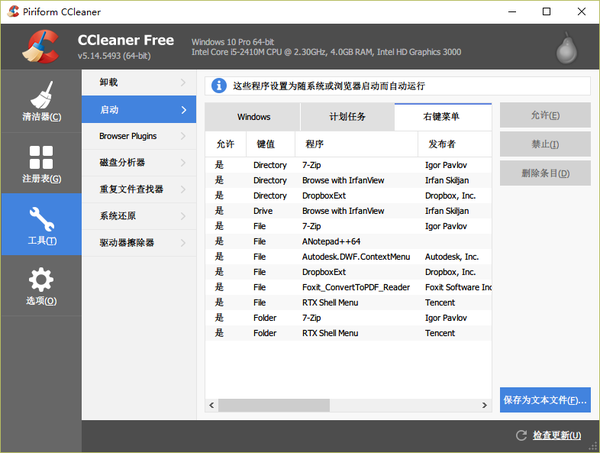
Task: Select the Folder 7-Zip row
Action: 348,318
